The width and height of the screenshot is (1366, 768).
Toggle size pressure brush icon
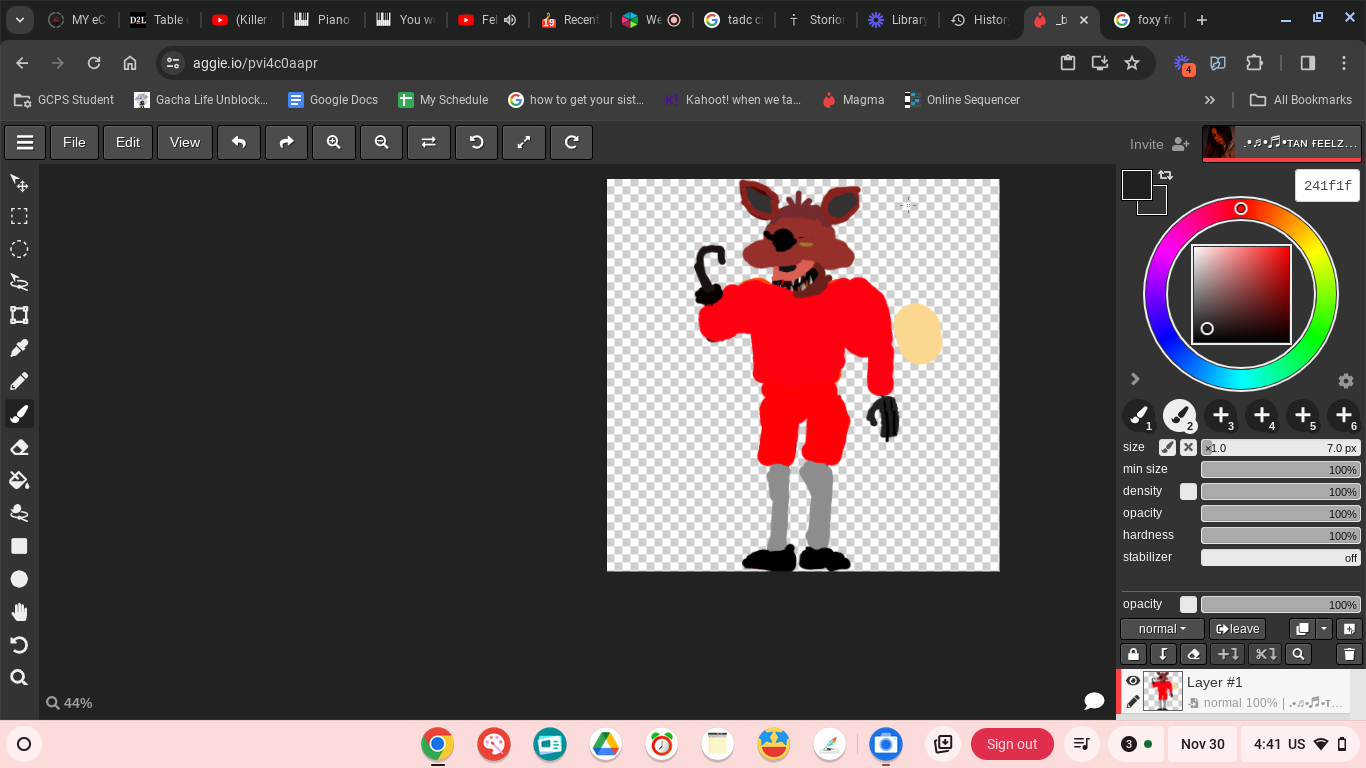tap(1167, 448)
